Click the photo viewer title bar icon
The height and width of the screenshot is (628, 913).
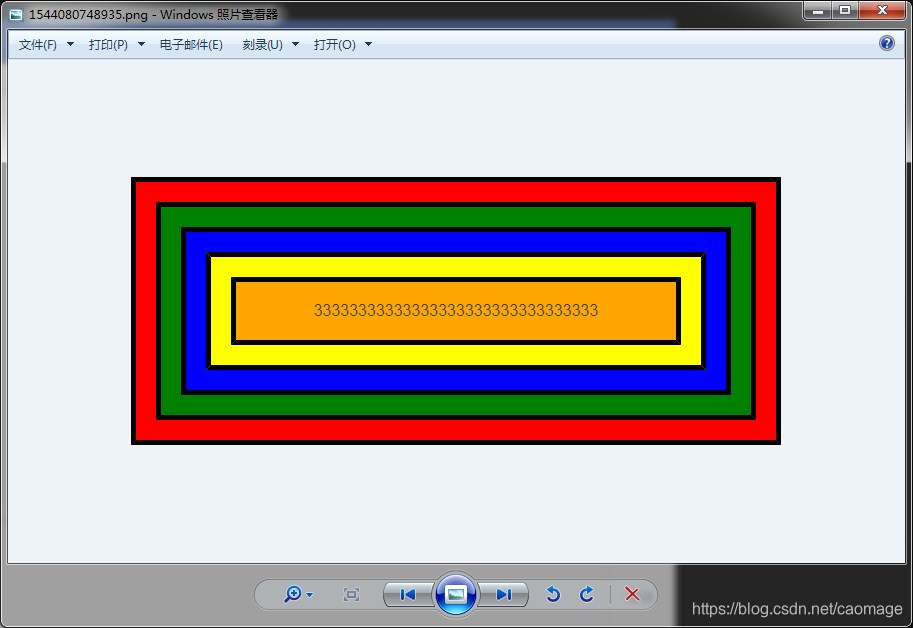pyautogui.click(x=16, y=15)
